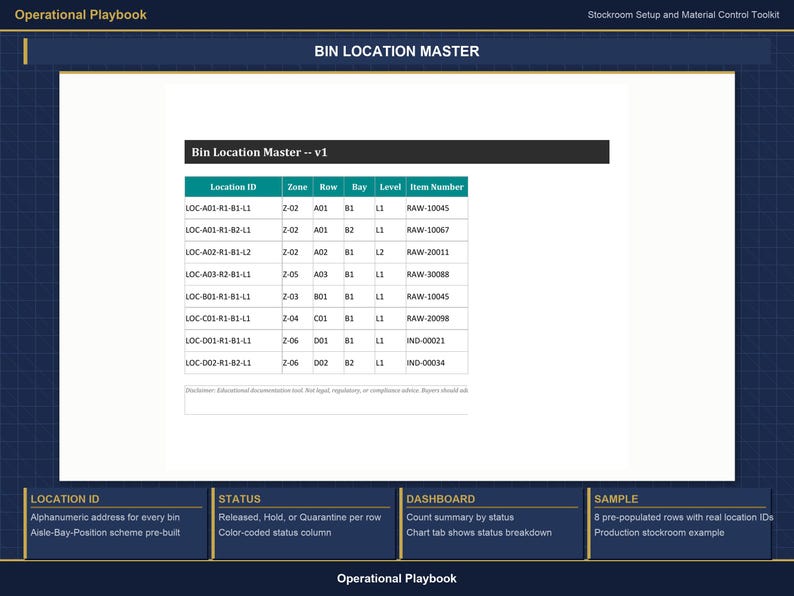The height and width of the screenshot is (596, 794).
Task: Click 'Alphanumeric address for every bin' text
Action: [105, 517]
